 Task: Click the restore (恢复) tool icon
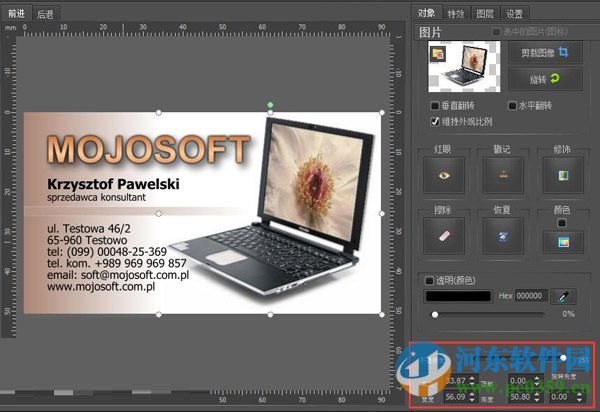click(503, 236)
